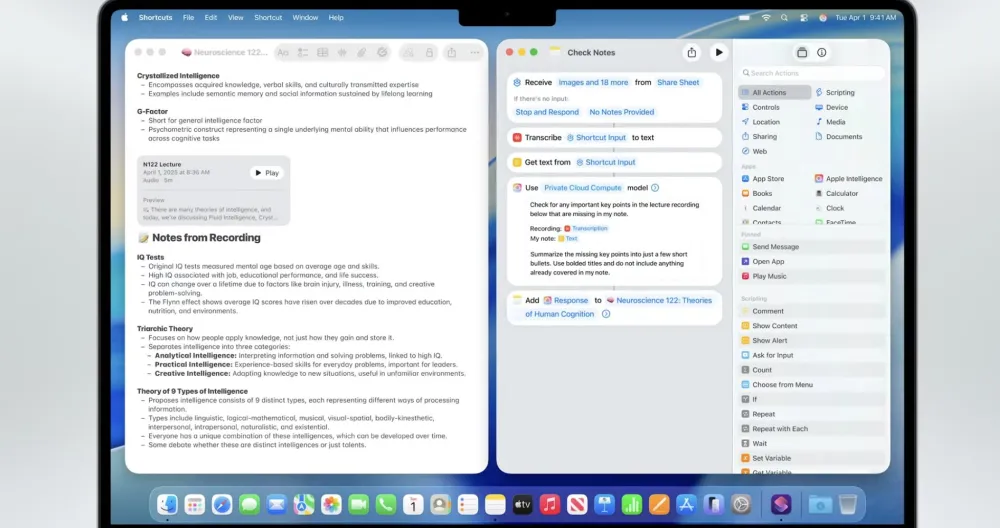Choose Apple Intelligence in apps list
Viewport: 1000px width, 528px height.
pos(848,179)
